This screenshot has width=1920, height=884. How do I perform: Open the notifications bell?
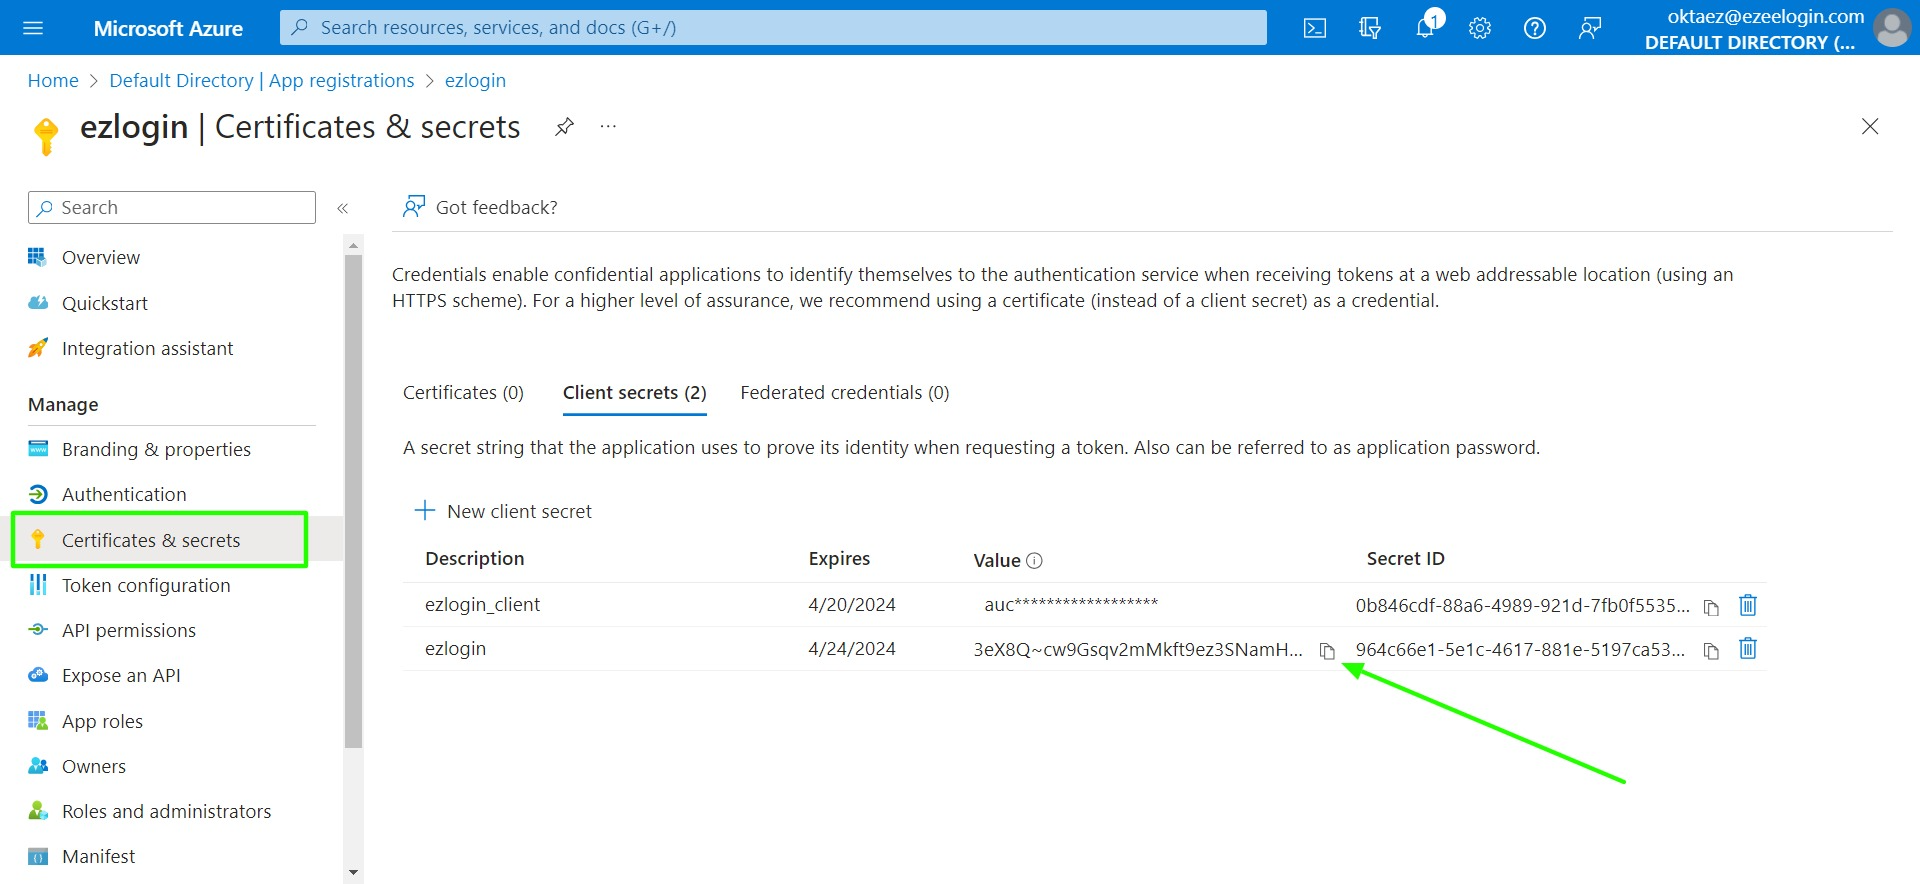[1427, 26]
